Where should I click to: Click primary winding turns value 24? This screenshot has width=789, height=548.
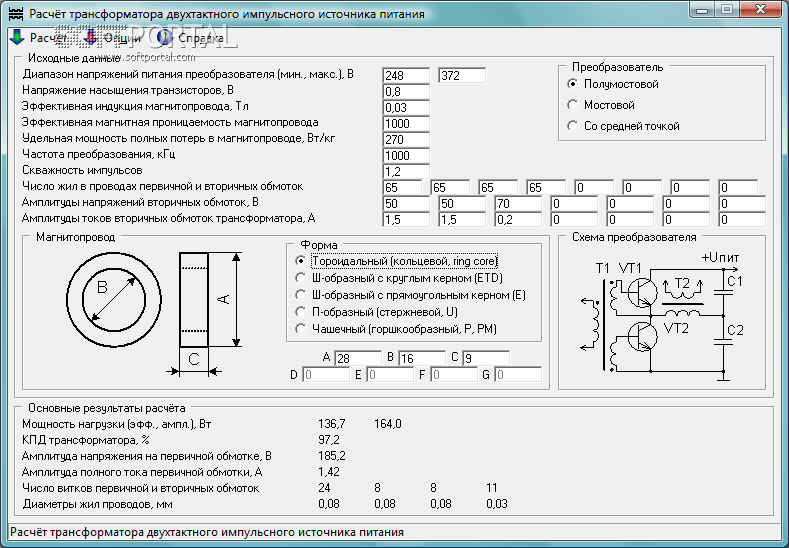click(x=324, y=488)
